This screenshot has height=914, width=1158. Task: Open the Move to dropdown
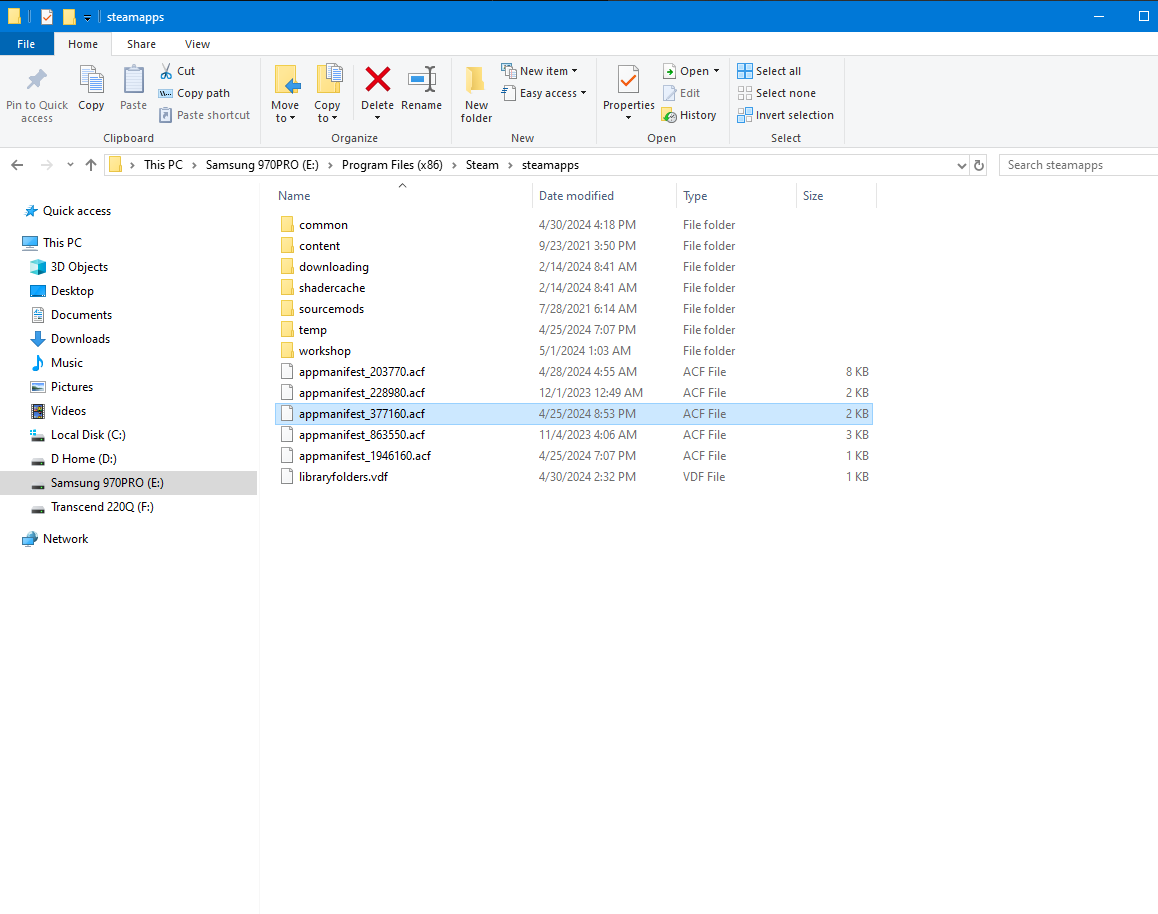tap(285, 111)
